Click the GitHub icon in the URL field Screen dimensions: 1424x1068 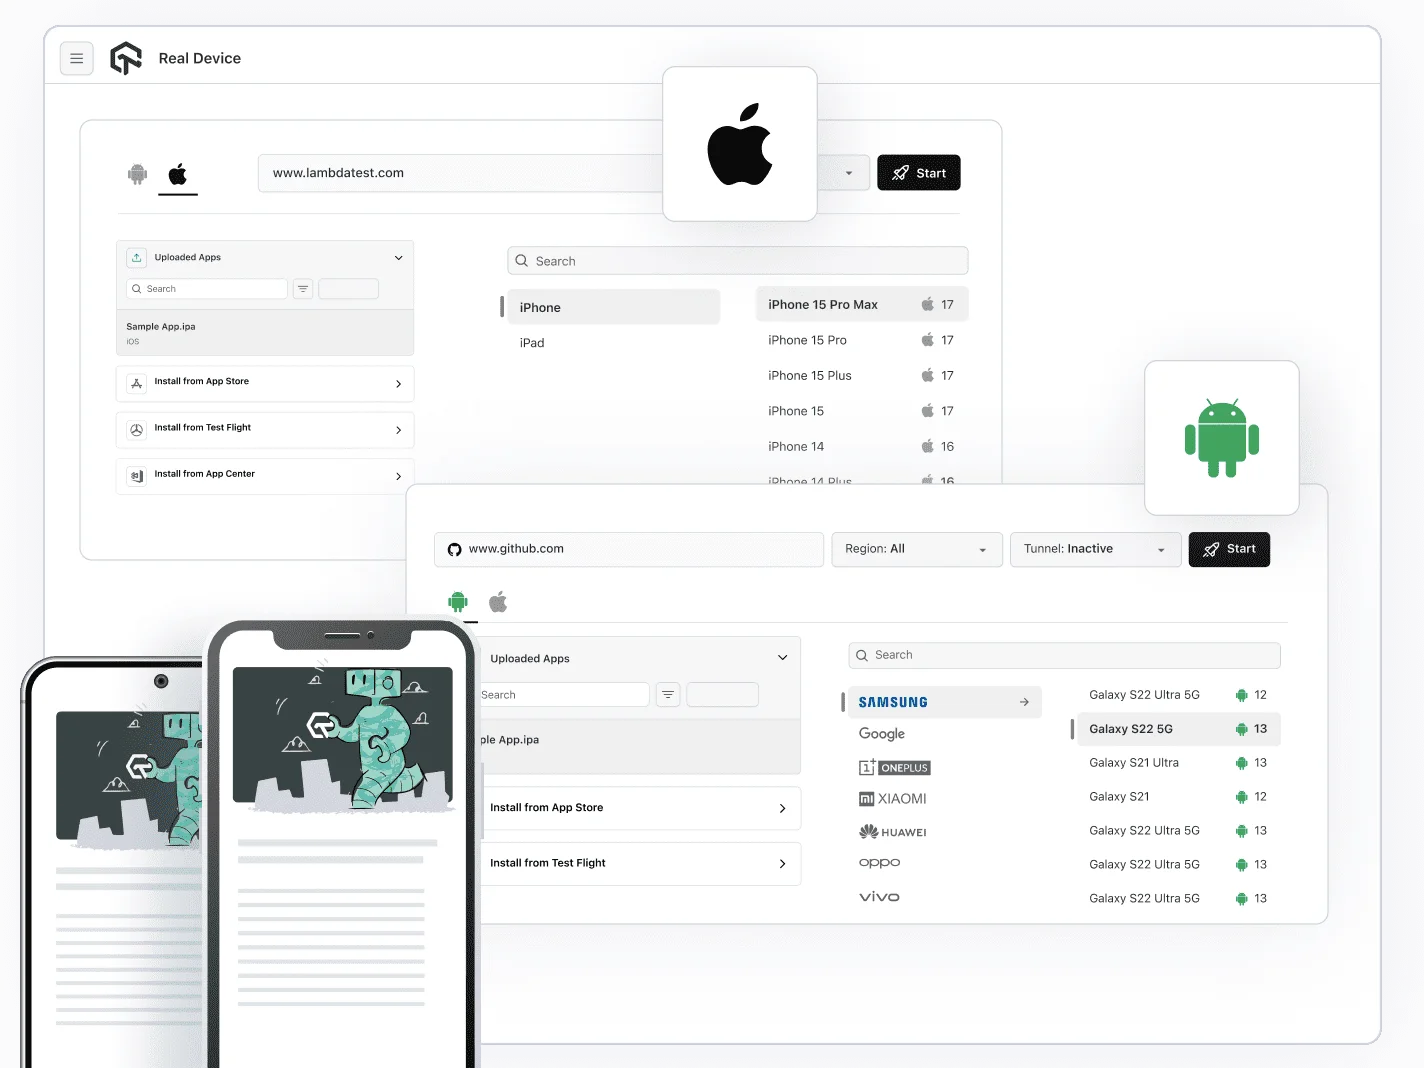(x=455, y=549)
